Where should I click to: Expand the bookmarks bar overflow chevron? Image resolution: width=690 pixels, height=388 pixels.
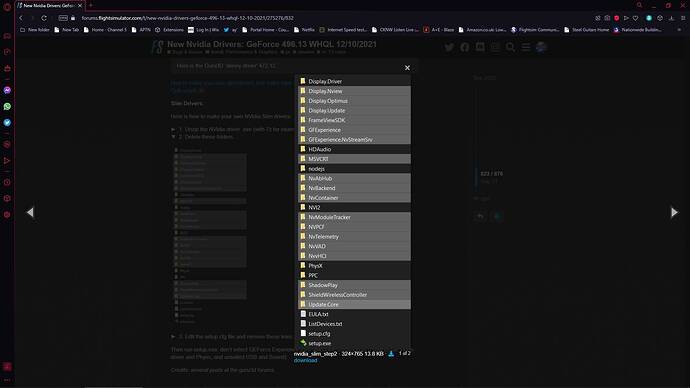coord(679,30)
